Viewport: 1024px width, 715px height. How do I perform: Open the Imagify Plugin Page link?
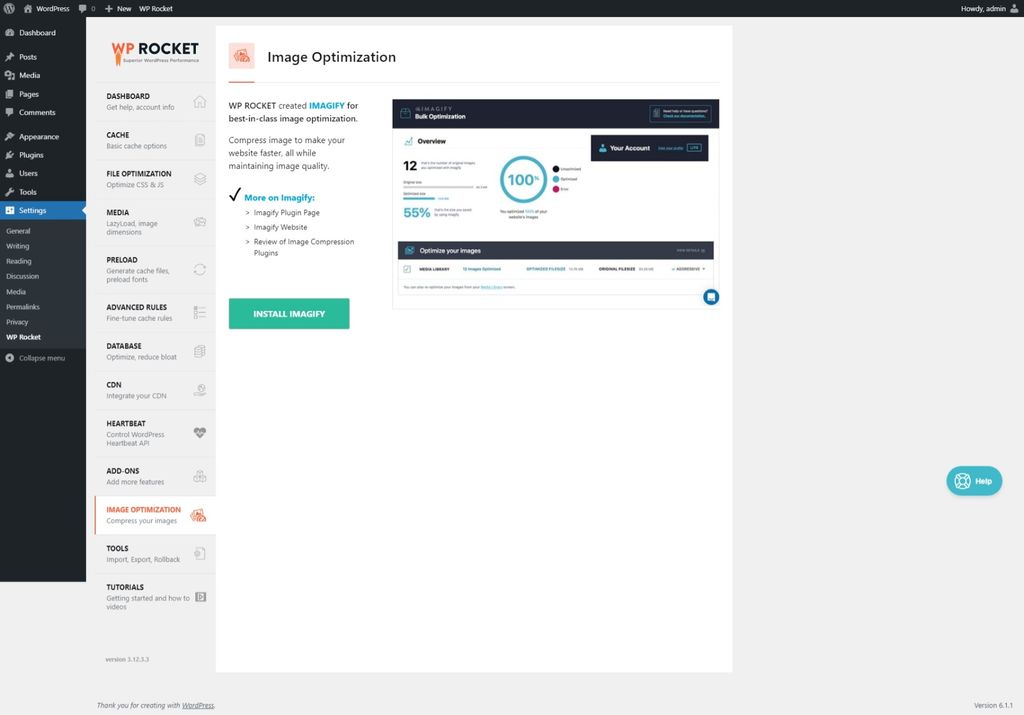click(x=287, y=213)
